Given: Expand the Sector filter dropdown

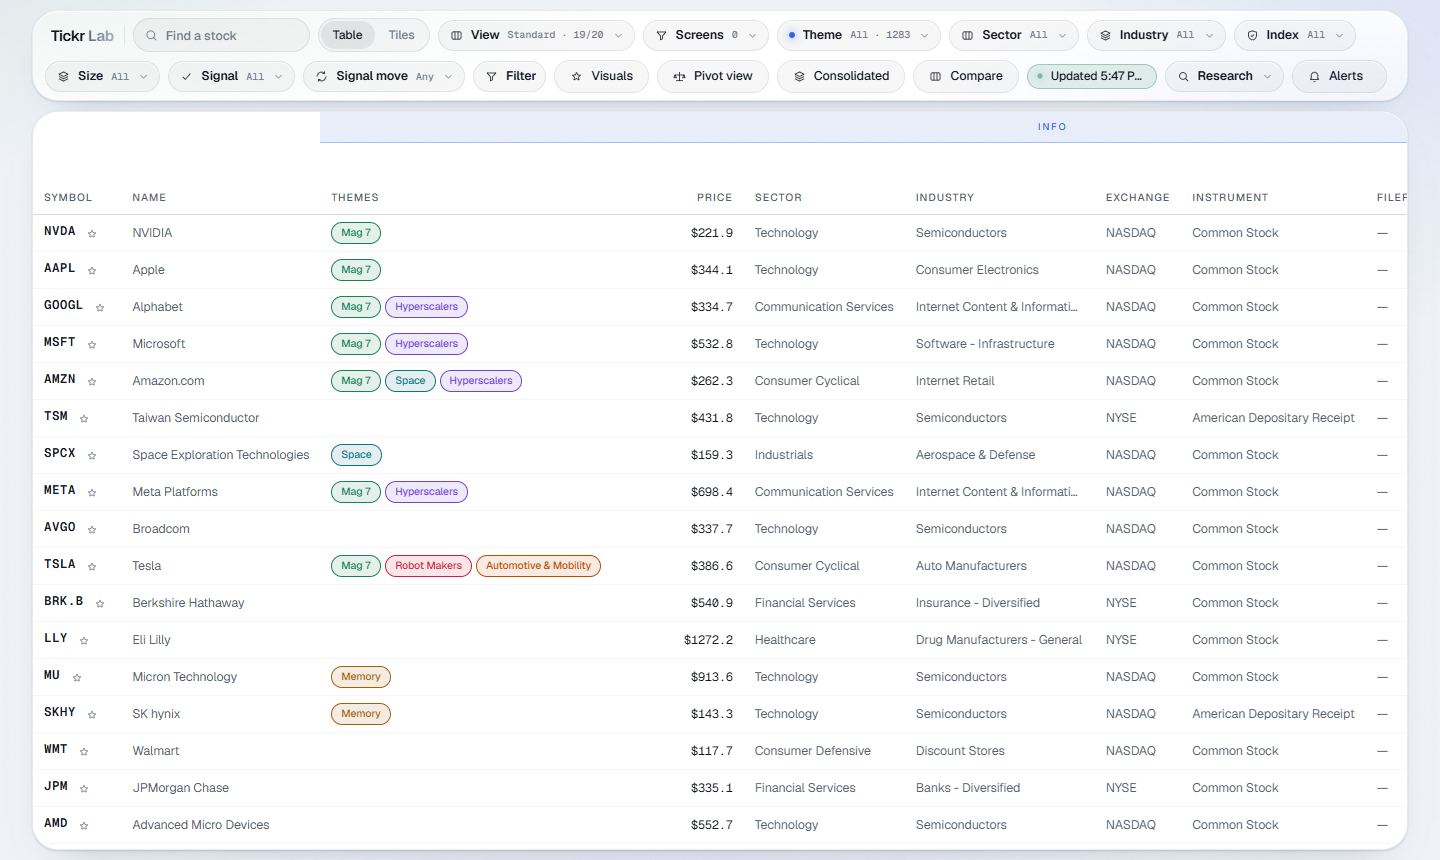Looking at the screenshot, I should tap(1013, 35).
